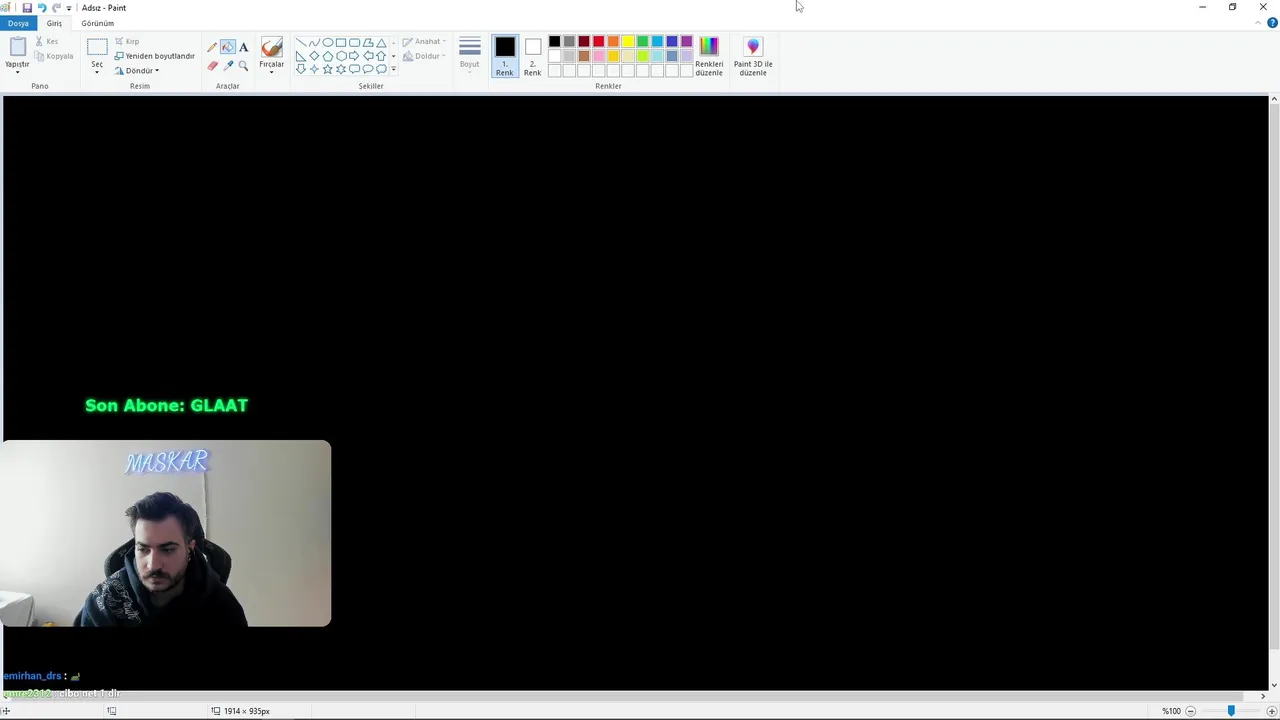
Task: Select the Right triangle shape
Action: click(301, 56)
